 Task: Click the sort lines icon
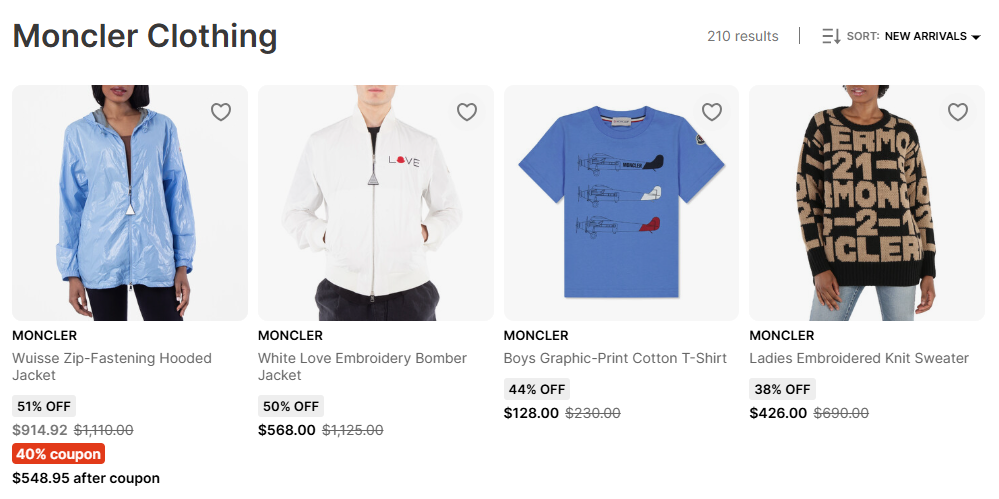[x=831, y=37]
